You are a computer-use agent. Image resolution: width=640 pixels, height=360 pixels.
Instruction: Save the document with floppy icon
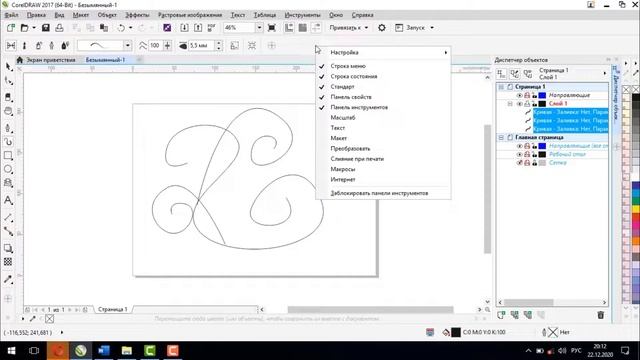pyautogui.click(x=45, y=28)
